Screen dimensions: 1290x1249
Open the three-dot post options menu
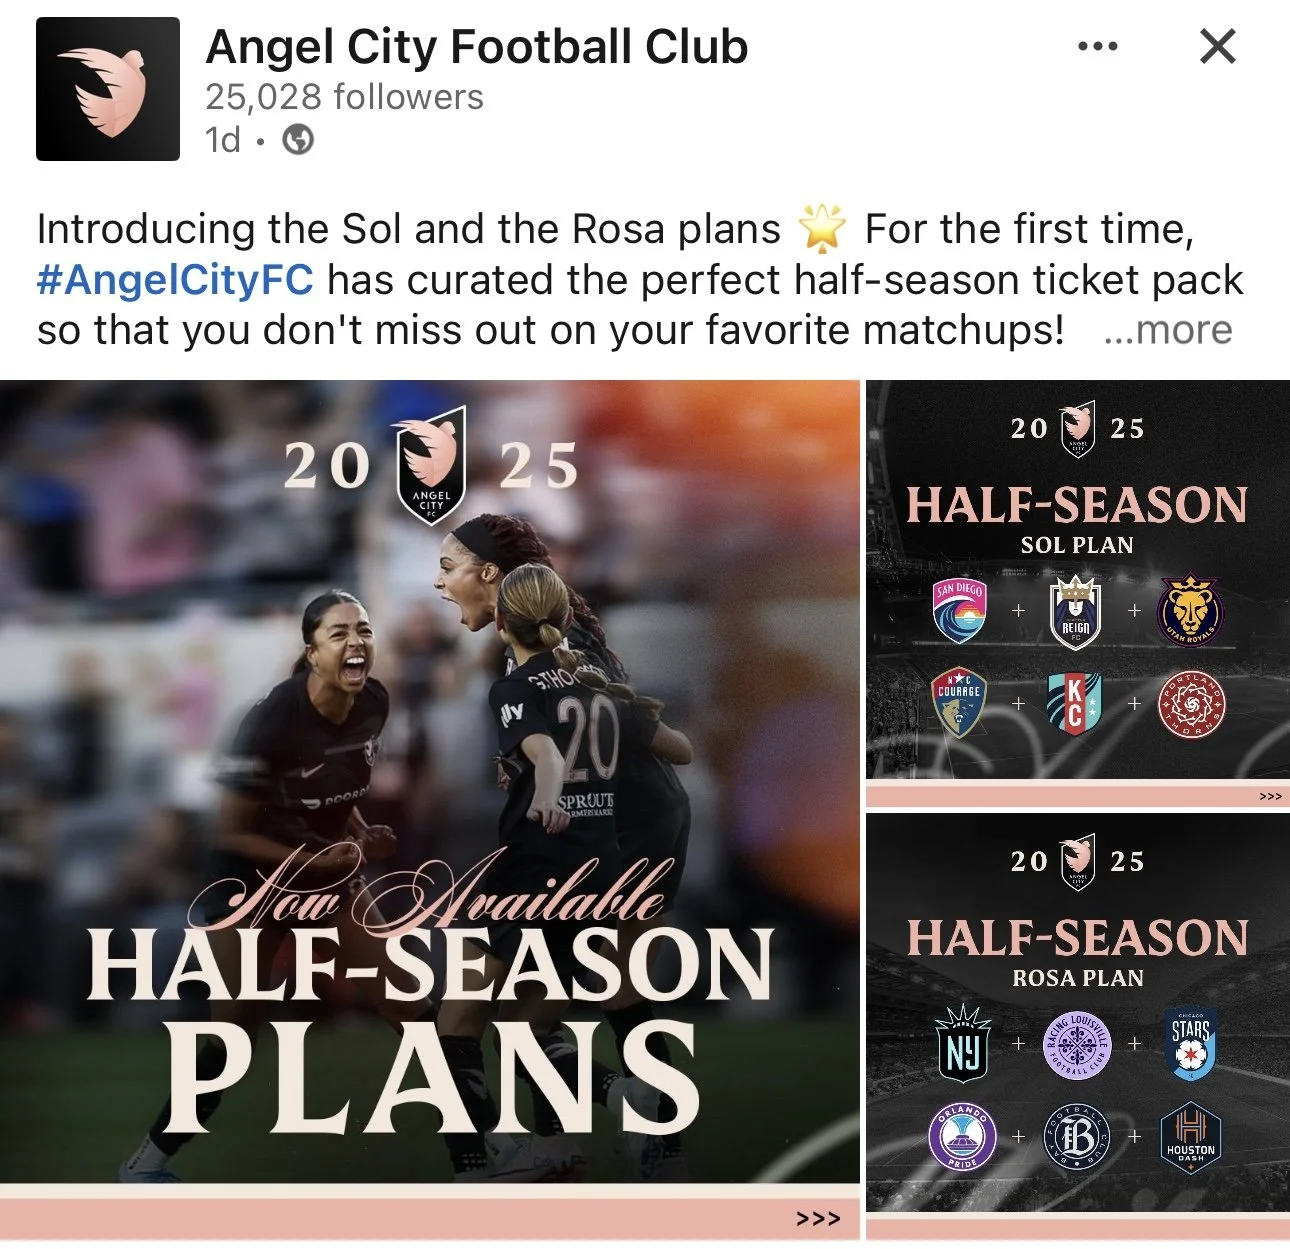[1097, 46]
